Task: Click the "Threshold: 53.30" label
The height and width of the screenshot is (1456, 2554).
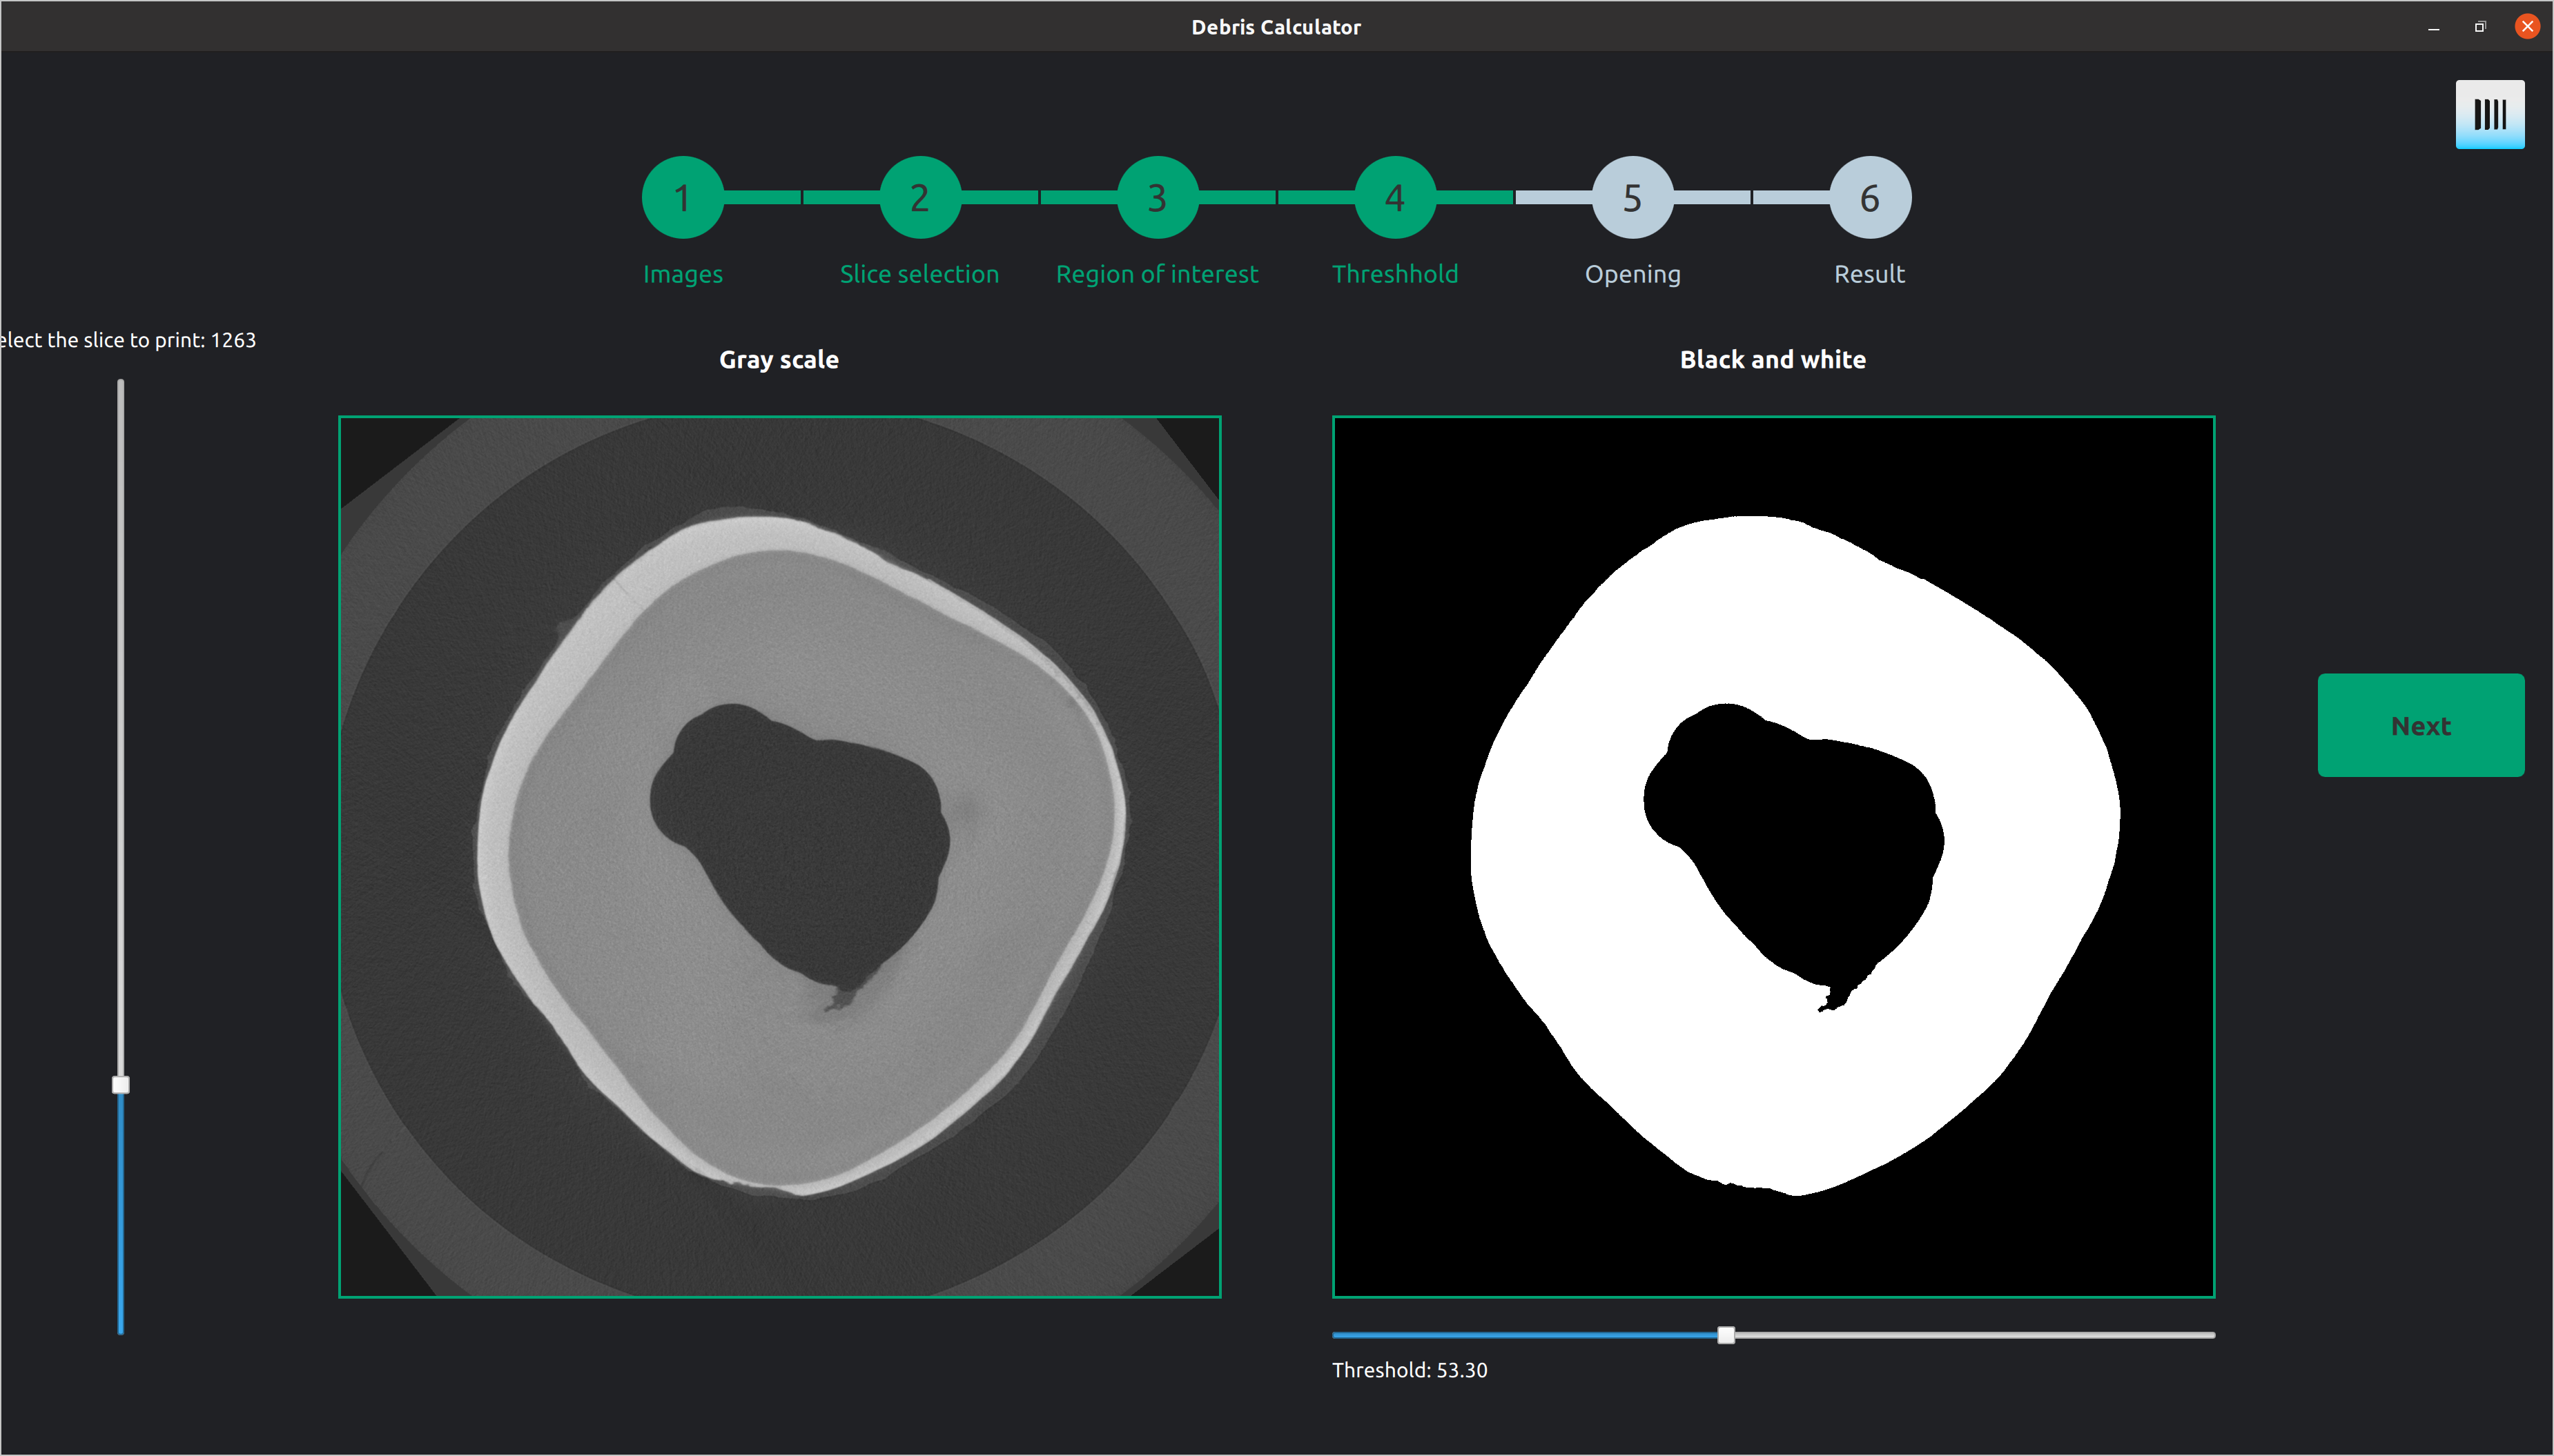Action: coord(1409,1370)
